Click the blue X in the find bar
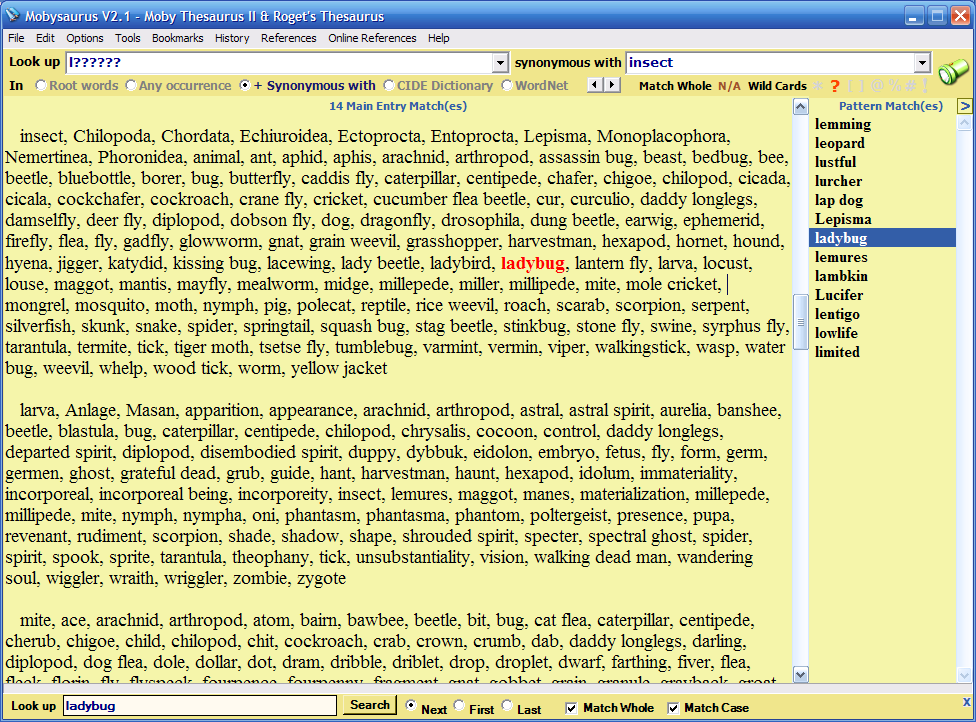Screen dimensions: 976x722 click(966, 701)
